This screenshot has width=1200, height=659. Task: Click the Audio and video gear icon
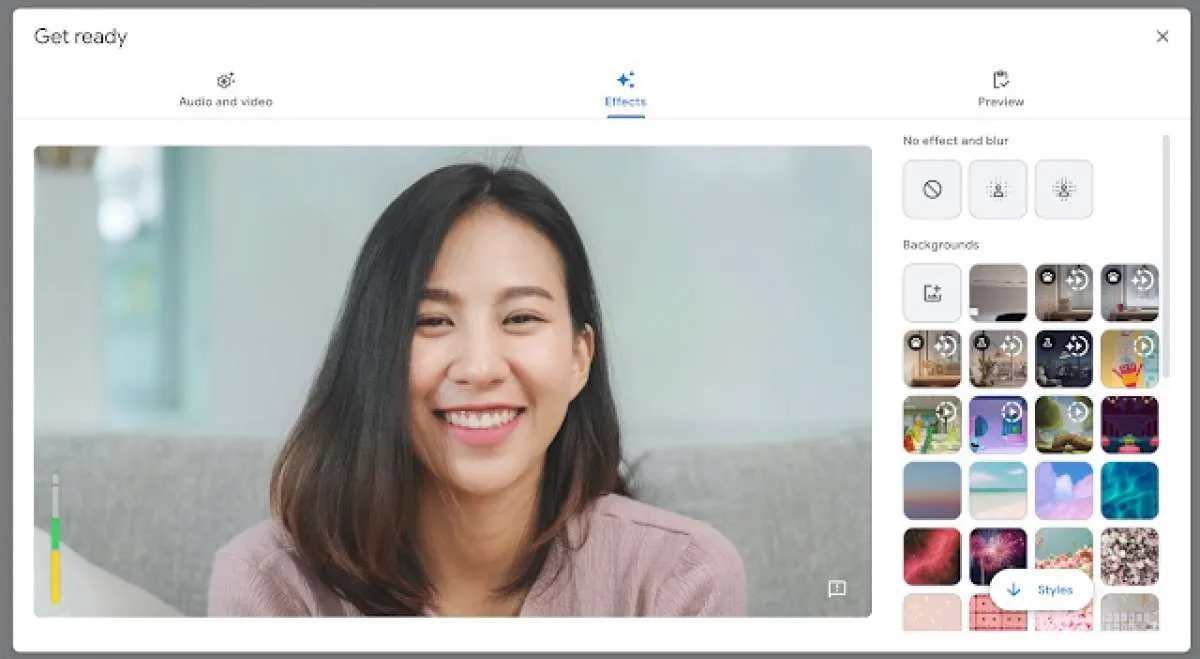[225, 79]
